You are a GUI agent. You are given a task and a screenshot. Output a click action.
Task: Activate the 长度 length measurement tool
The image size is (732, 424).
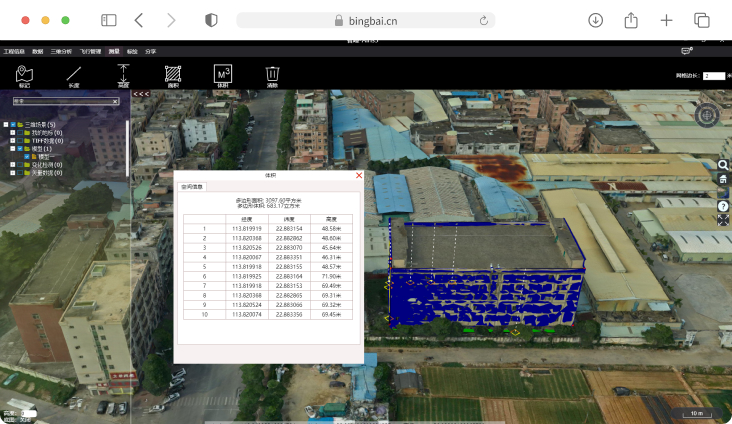[73, 74]
